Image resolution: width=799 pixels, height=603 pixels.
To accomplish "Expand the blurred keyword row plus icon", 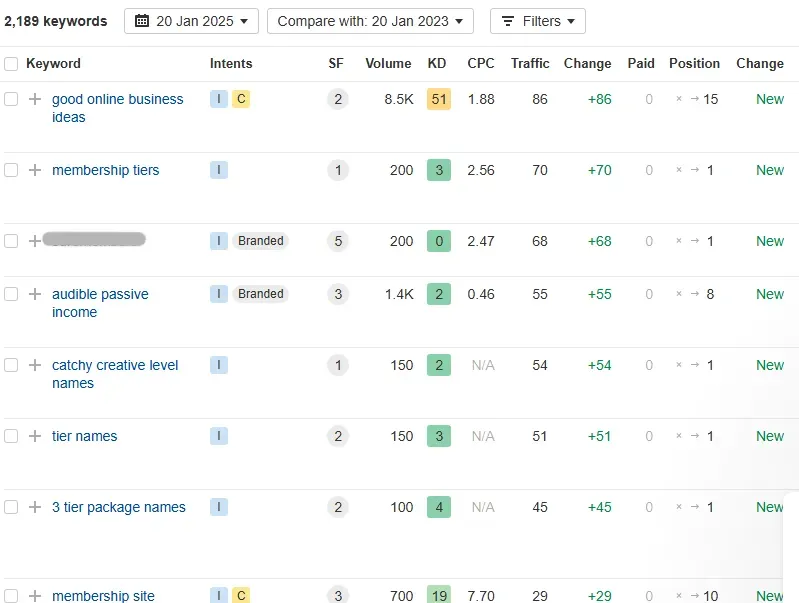I will [x=35, y=241].
